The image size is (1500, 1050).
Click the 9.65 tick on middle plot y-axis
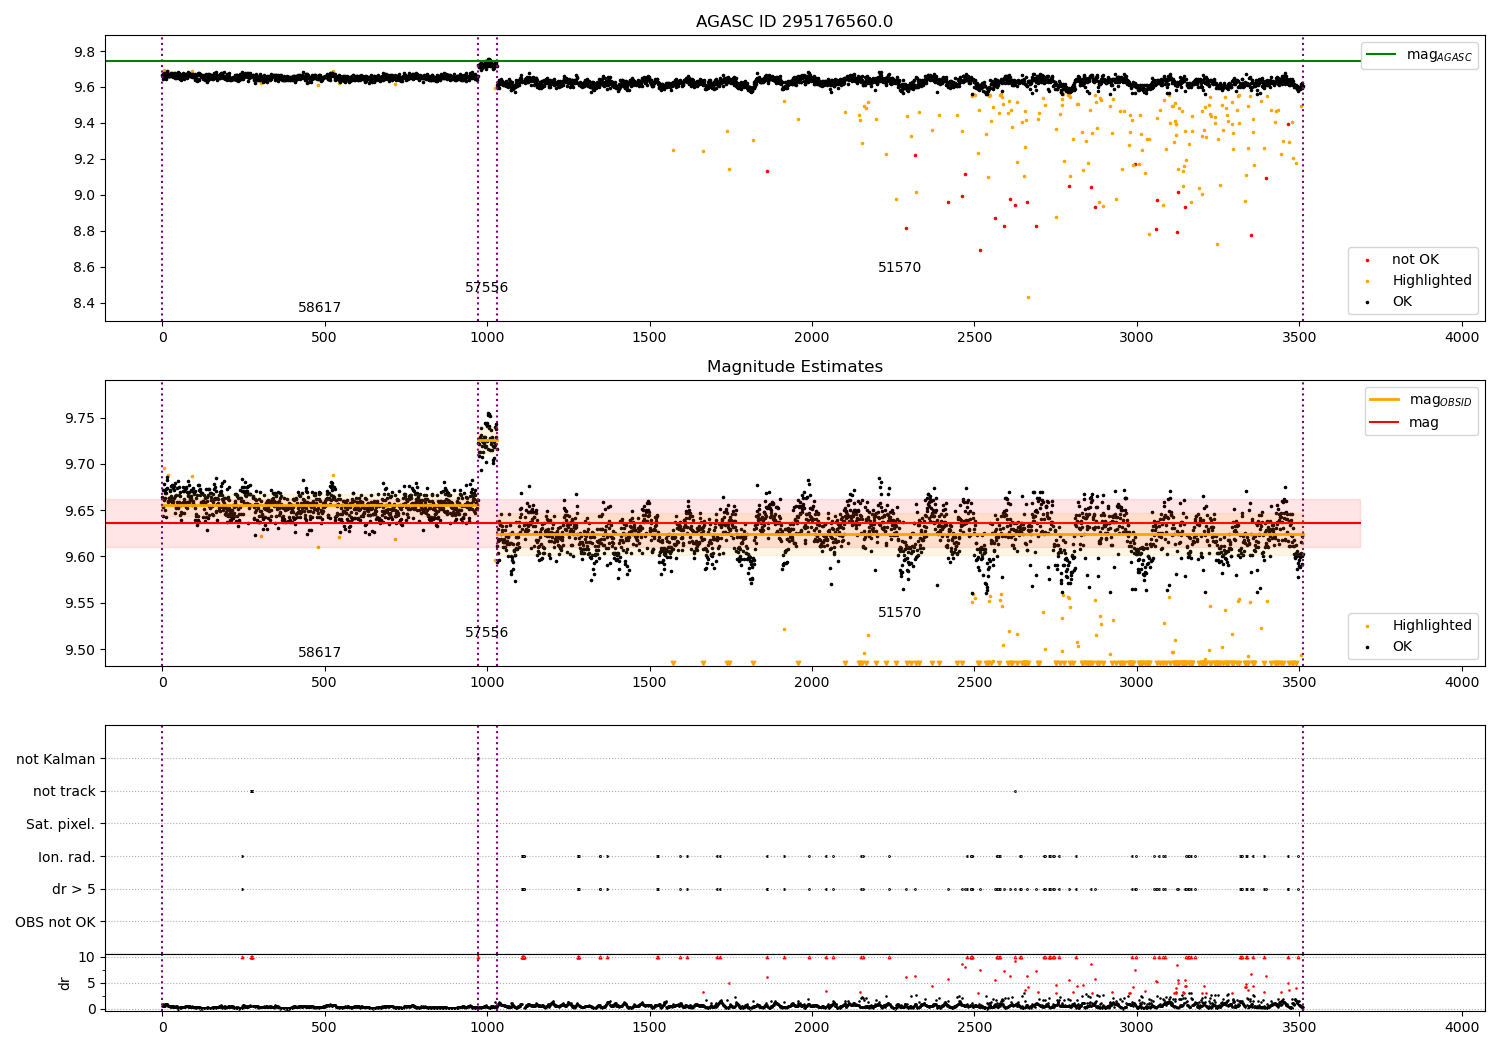click(x=79, y=511)
